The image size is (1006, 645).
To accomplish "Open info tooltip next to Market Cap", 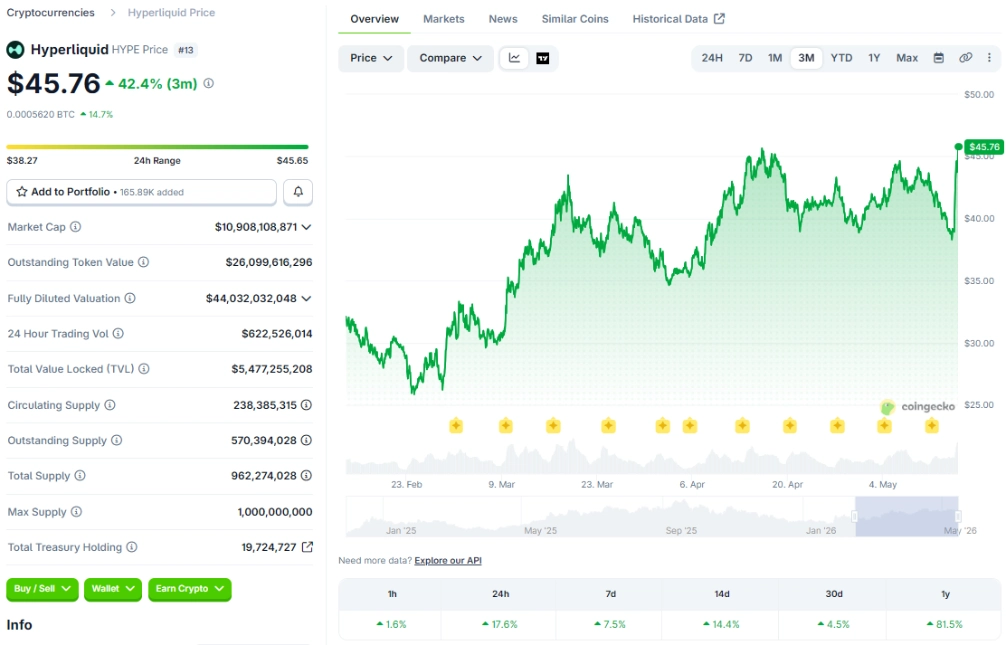I will pos(76,227).
